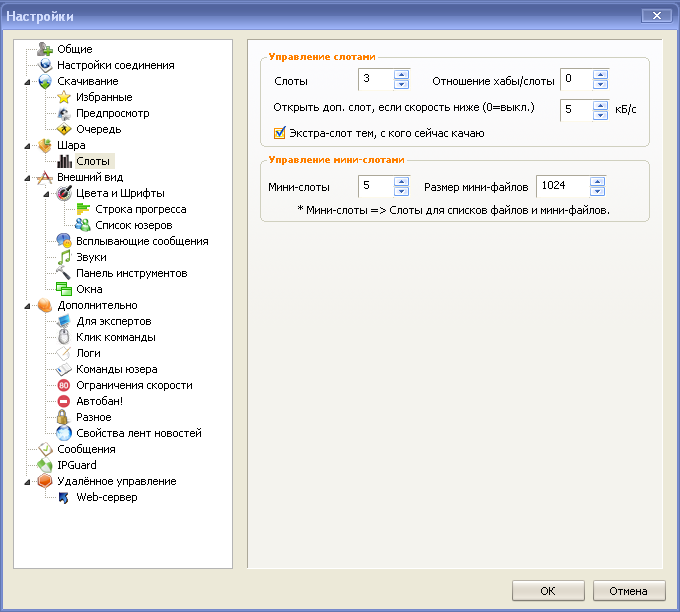This screenshot has height=612, width=680.
Task: Click the Команды юзера book icon
Action: (x=64, y=369)
